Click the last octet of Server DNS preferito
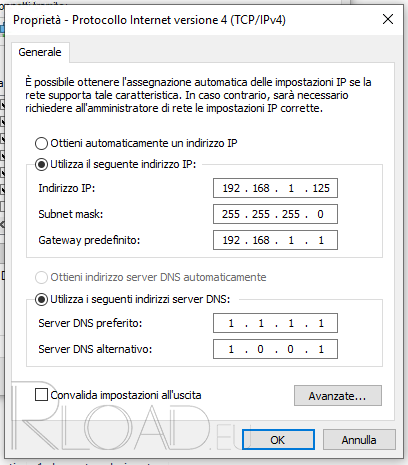The image size is (408, 465). coord(321,323)
